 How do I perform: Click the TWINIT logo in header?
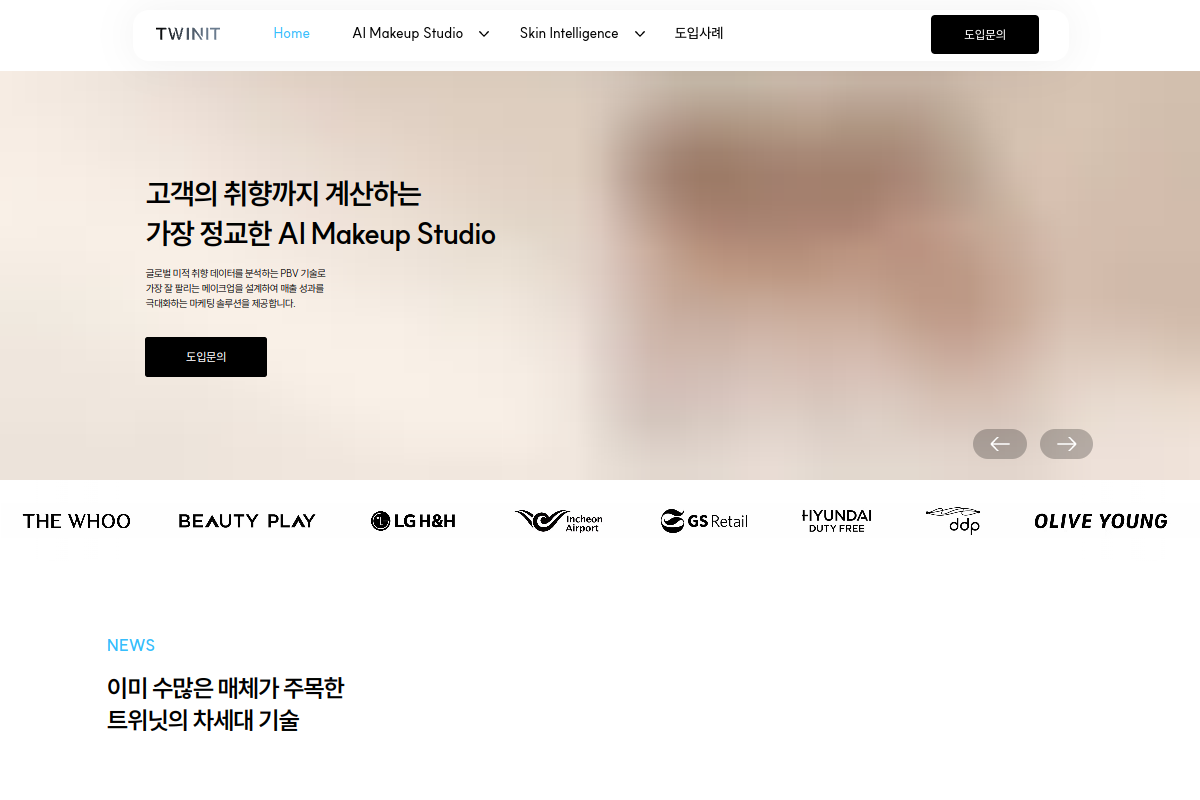click(188, 34)
